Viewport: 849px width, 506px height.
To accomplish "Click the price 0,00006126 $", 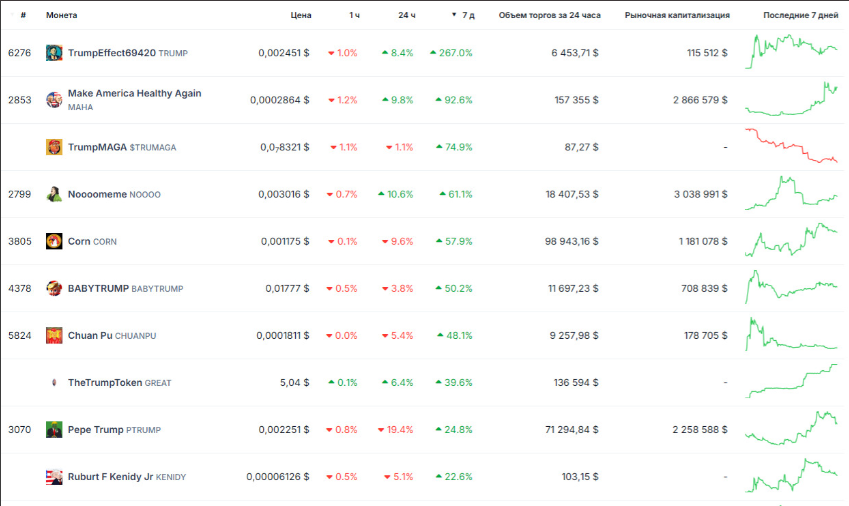I will coord(278,477).
